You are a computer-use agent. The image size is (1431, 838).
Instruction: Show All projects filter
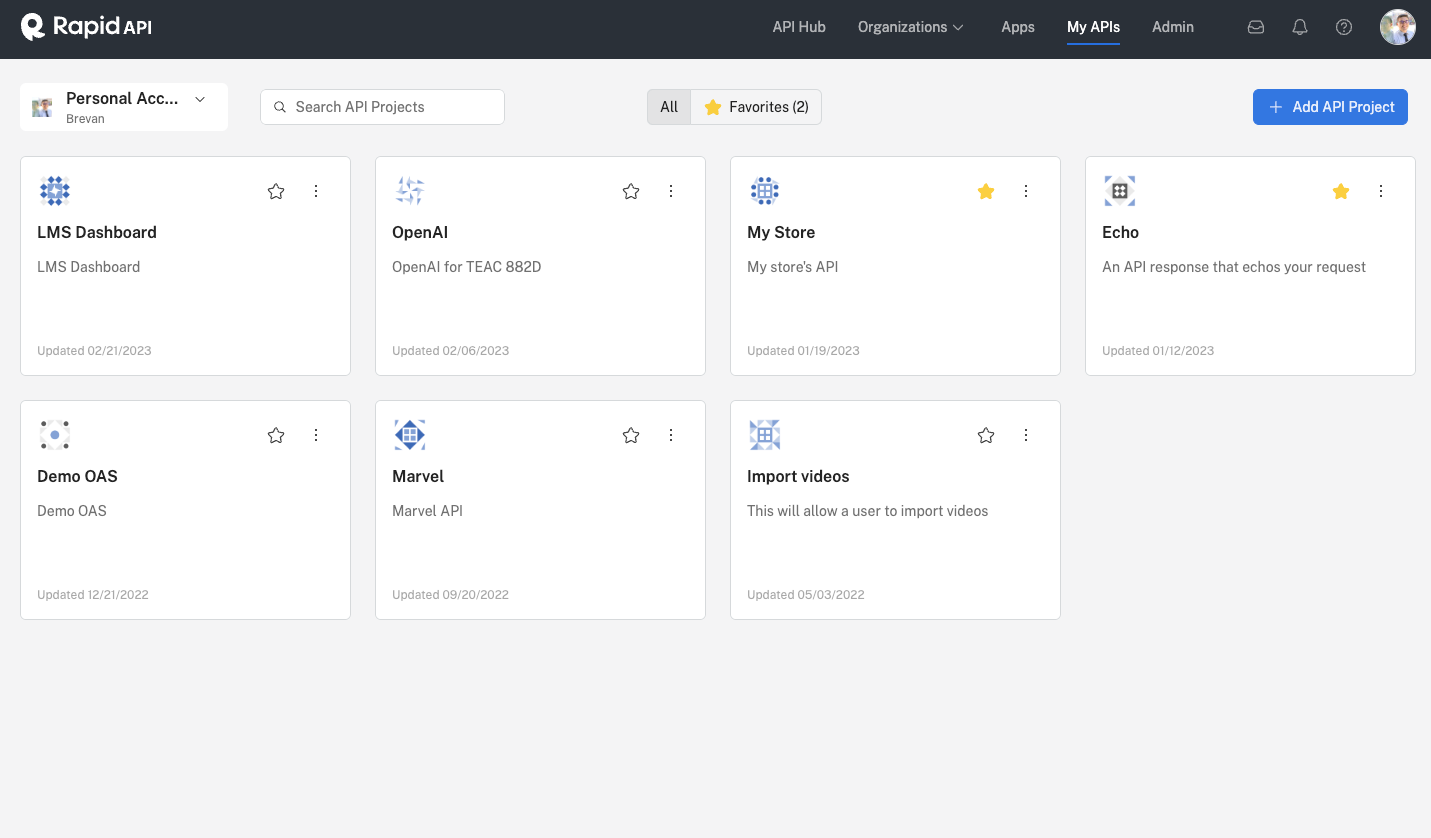coord(669,107)
